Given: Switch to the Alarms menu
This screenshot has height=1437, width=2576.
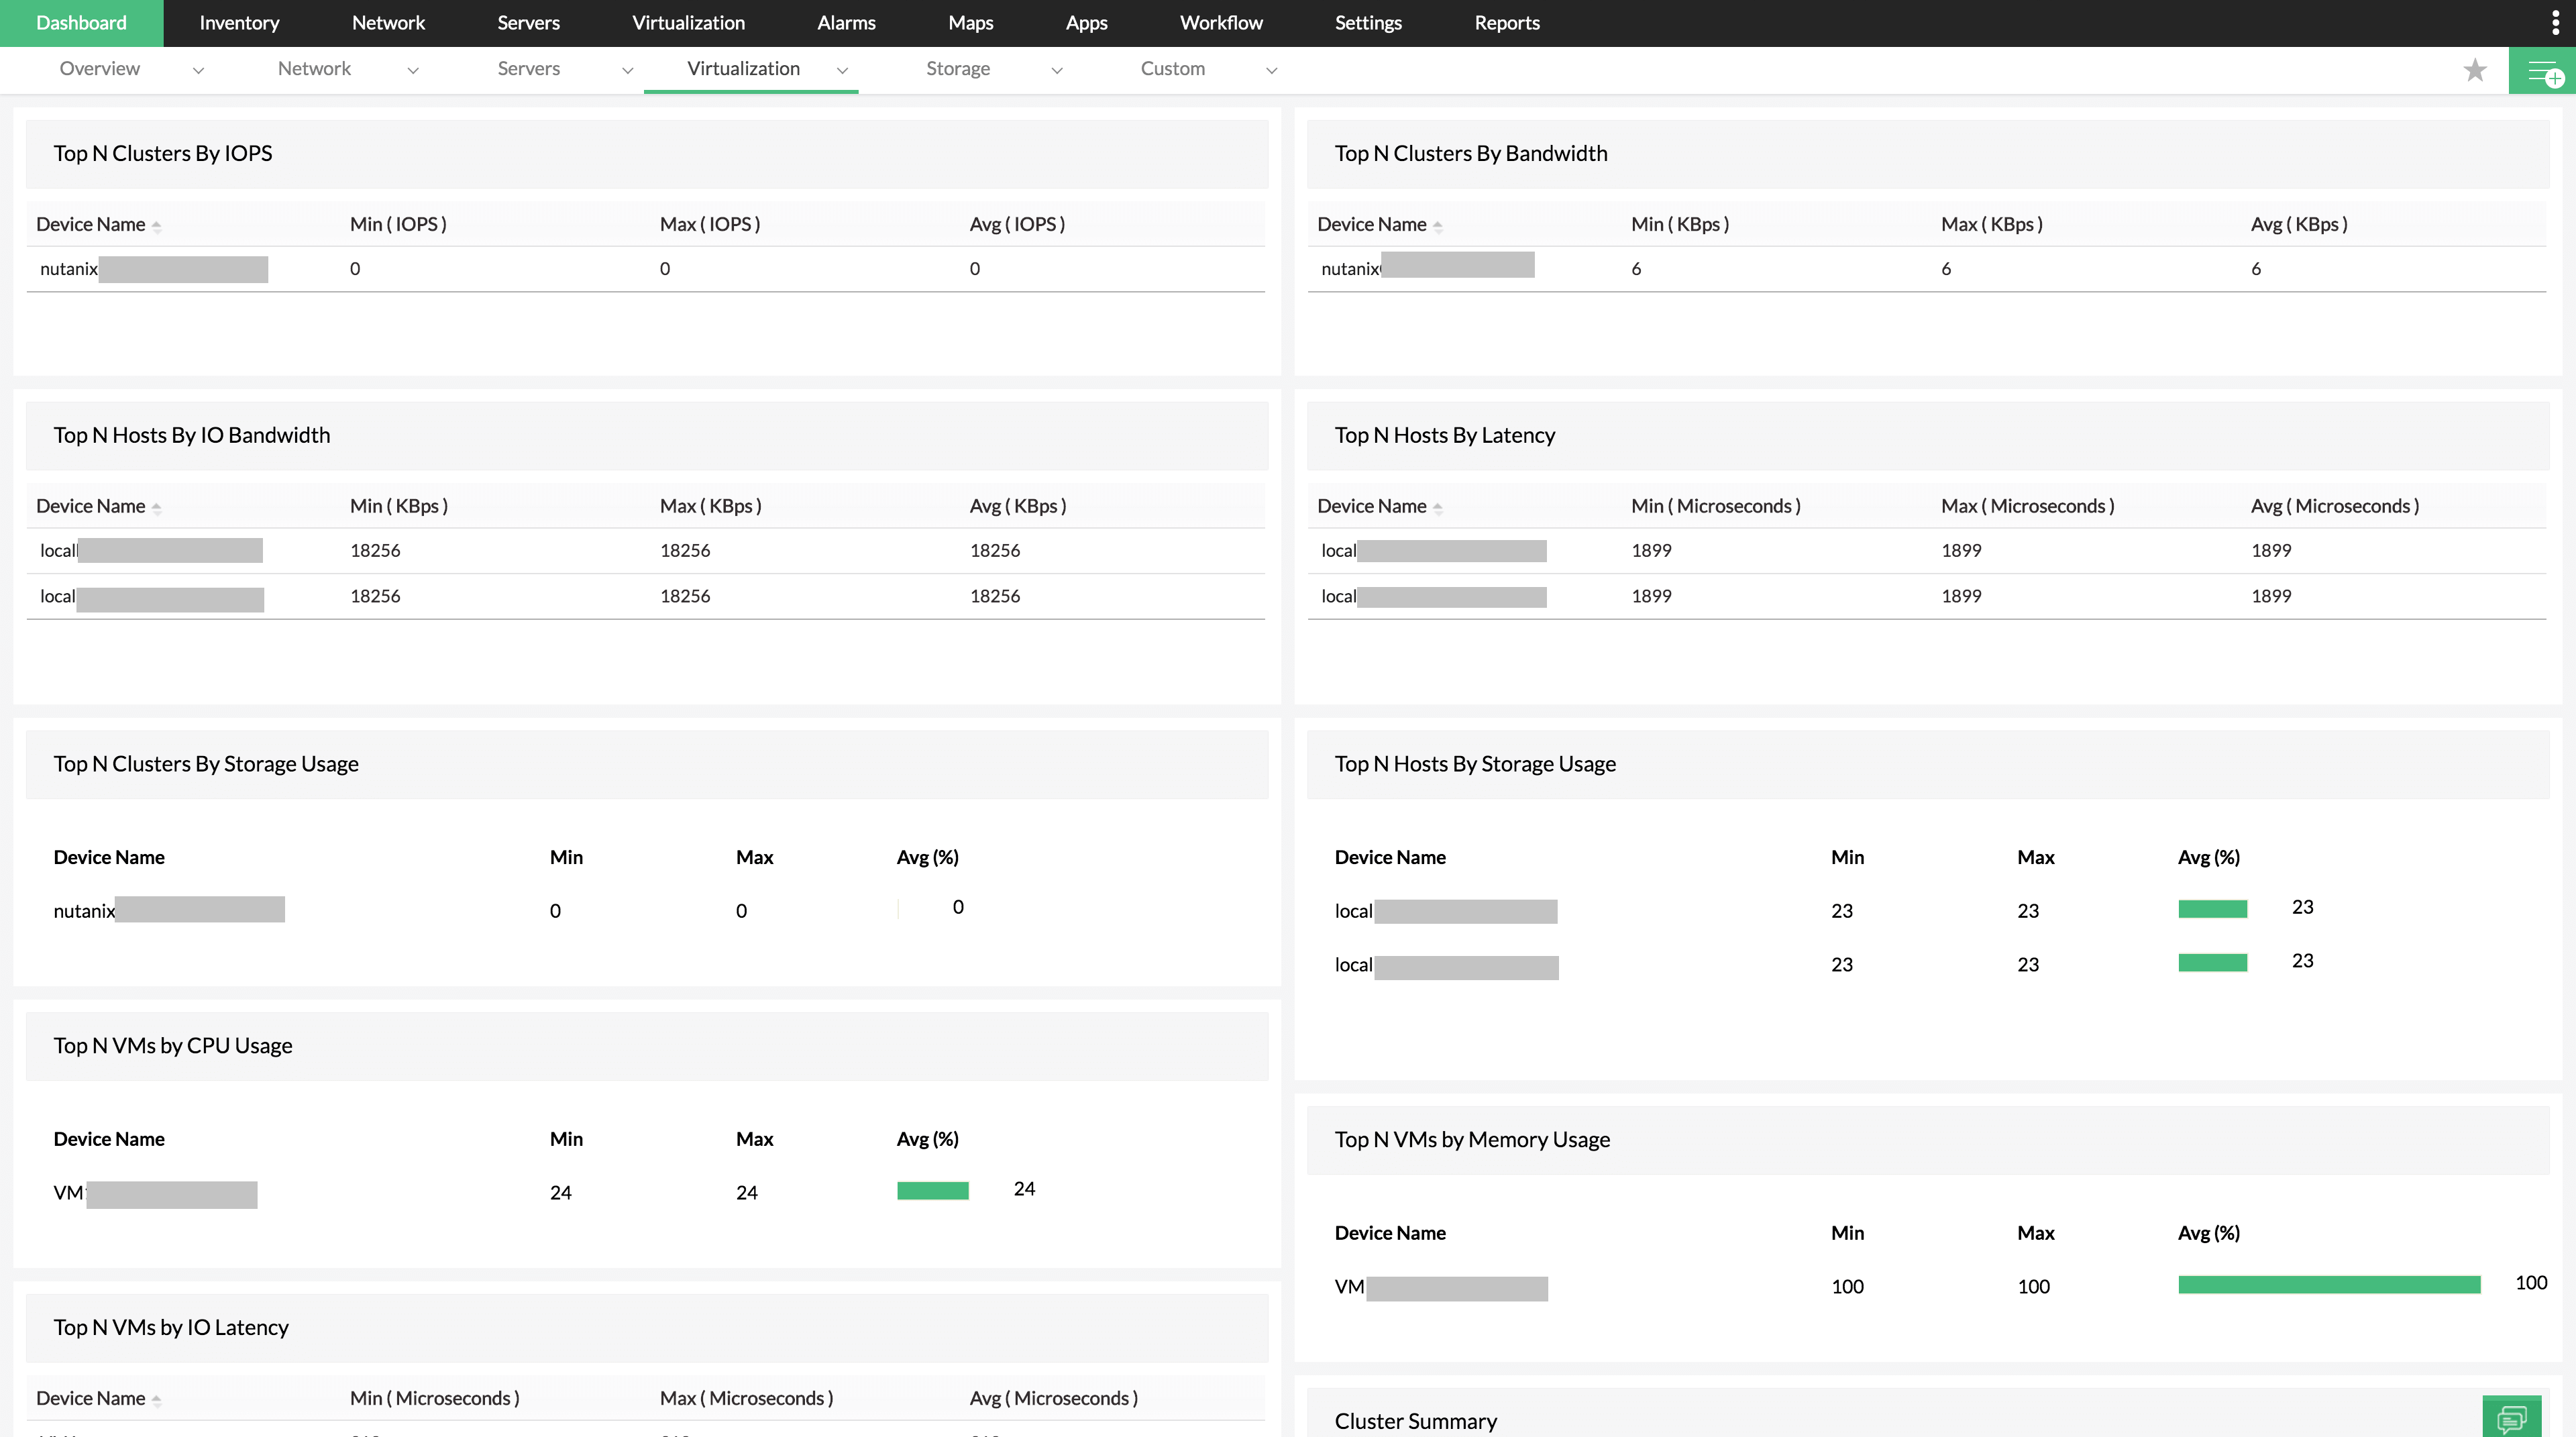Looking at the screenshot, I should [845, 22].
